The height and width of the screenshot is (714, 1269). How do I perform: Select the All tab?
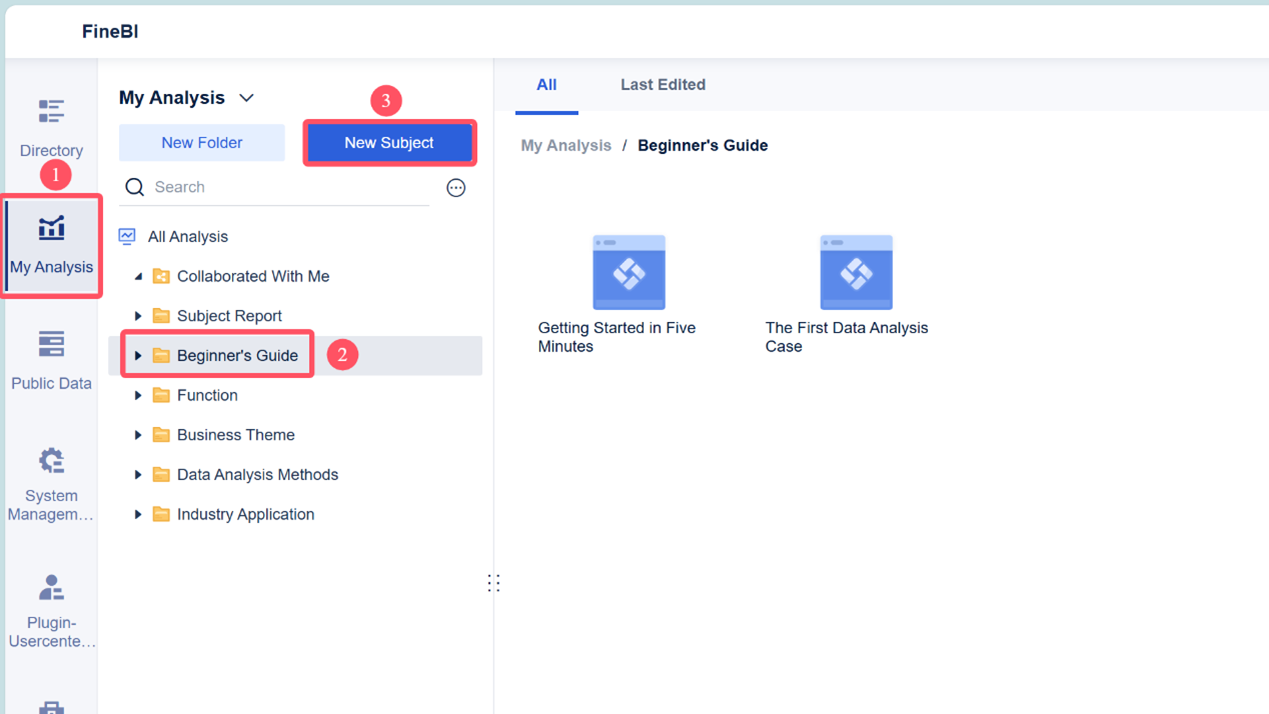[x=546, y=85]
